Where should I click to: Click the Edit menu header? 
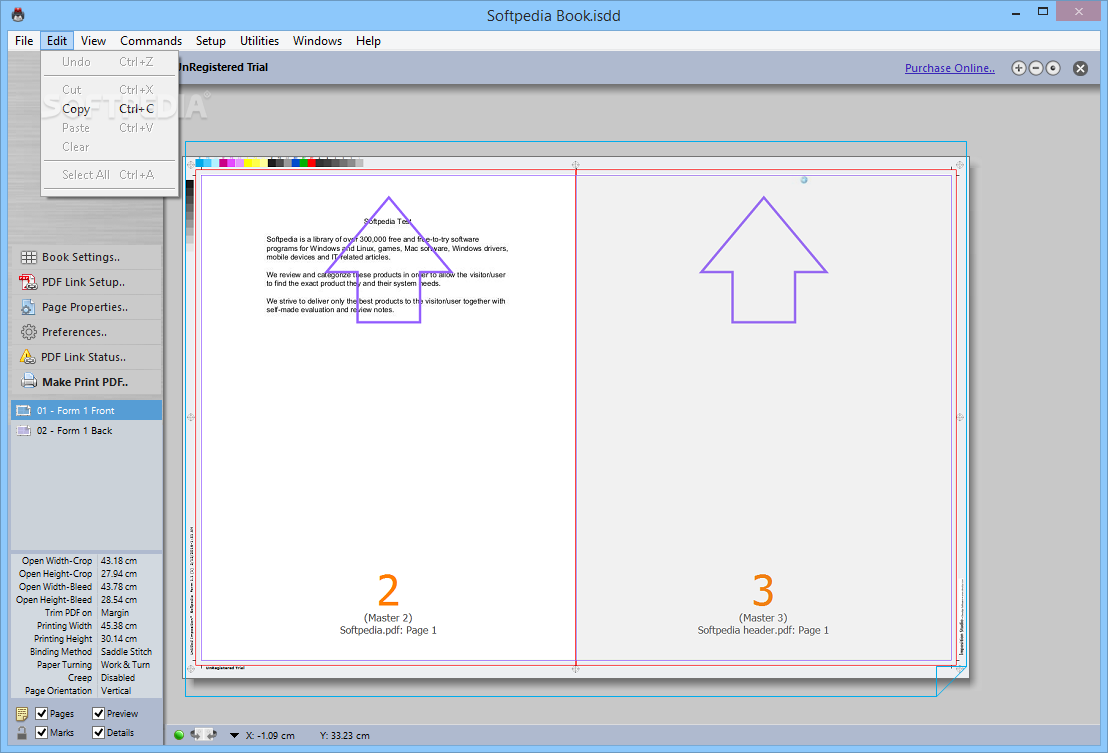[x=57, y=41]
